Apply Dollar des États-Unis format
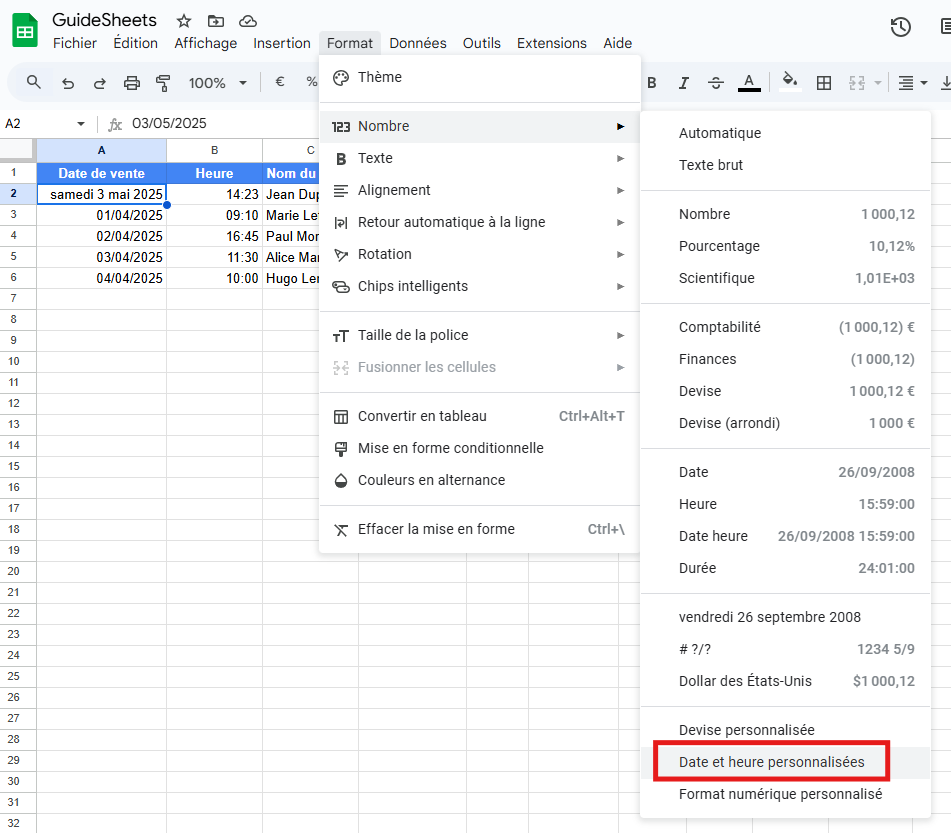This screenshot has height=833, width=951. [785, 681]
